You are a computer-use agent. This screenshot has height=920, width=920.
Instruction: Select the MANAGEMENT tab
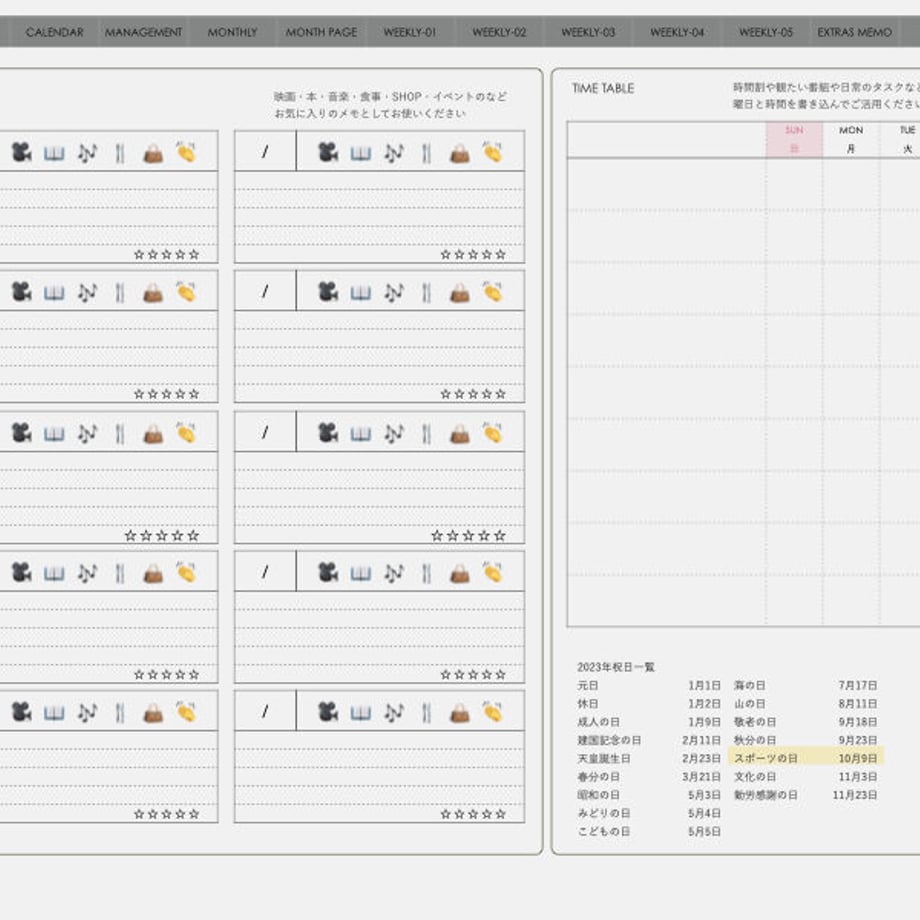[x=143, y=32]
